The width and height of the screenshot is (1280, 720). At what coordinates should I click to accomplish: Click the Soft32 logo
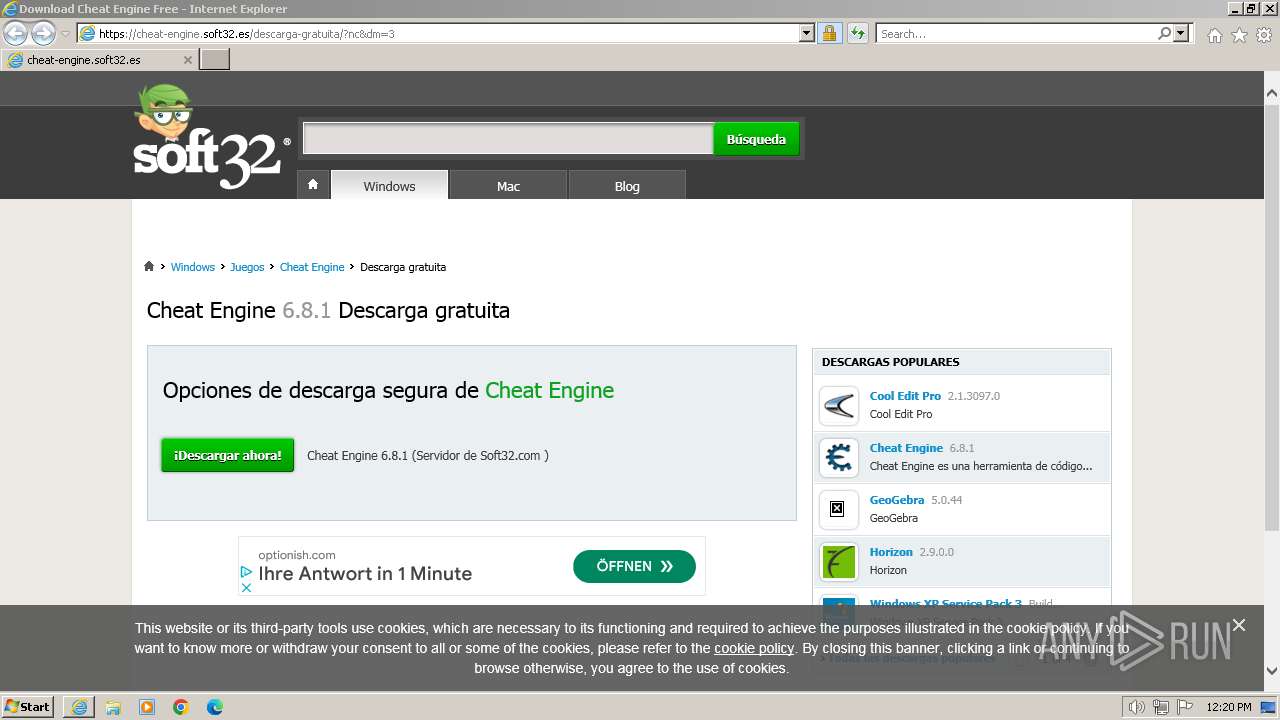pyautogui.click(x=210, y=137)
